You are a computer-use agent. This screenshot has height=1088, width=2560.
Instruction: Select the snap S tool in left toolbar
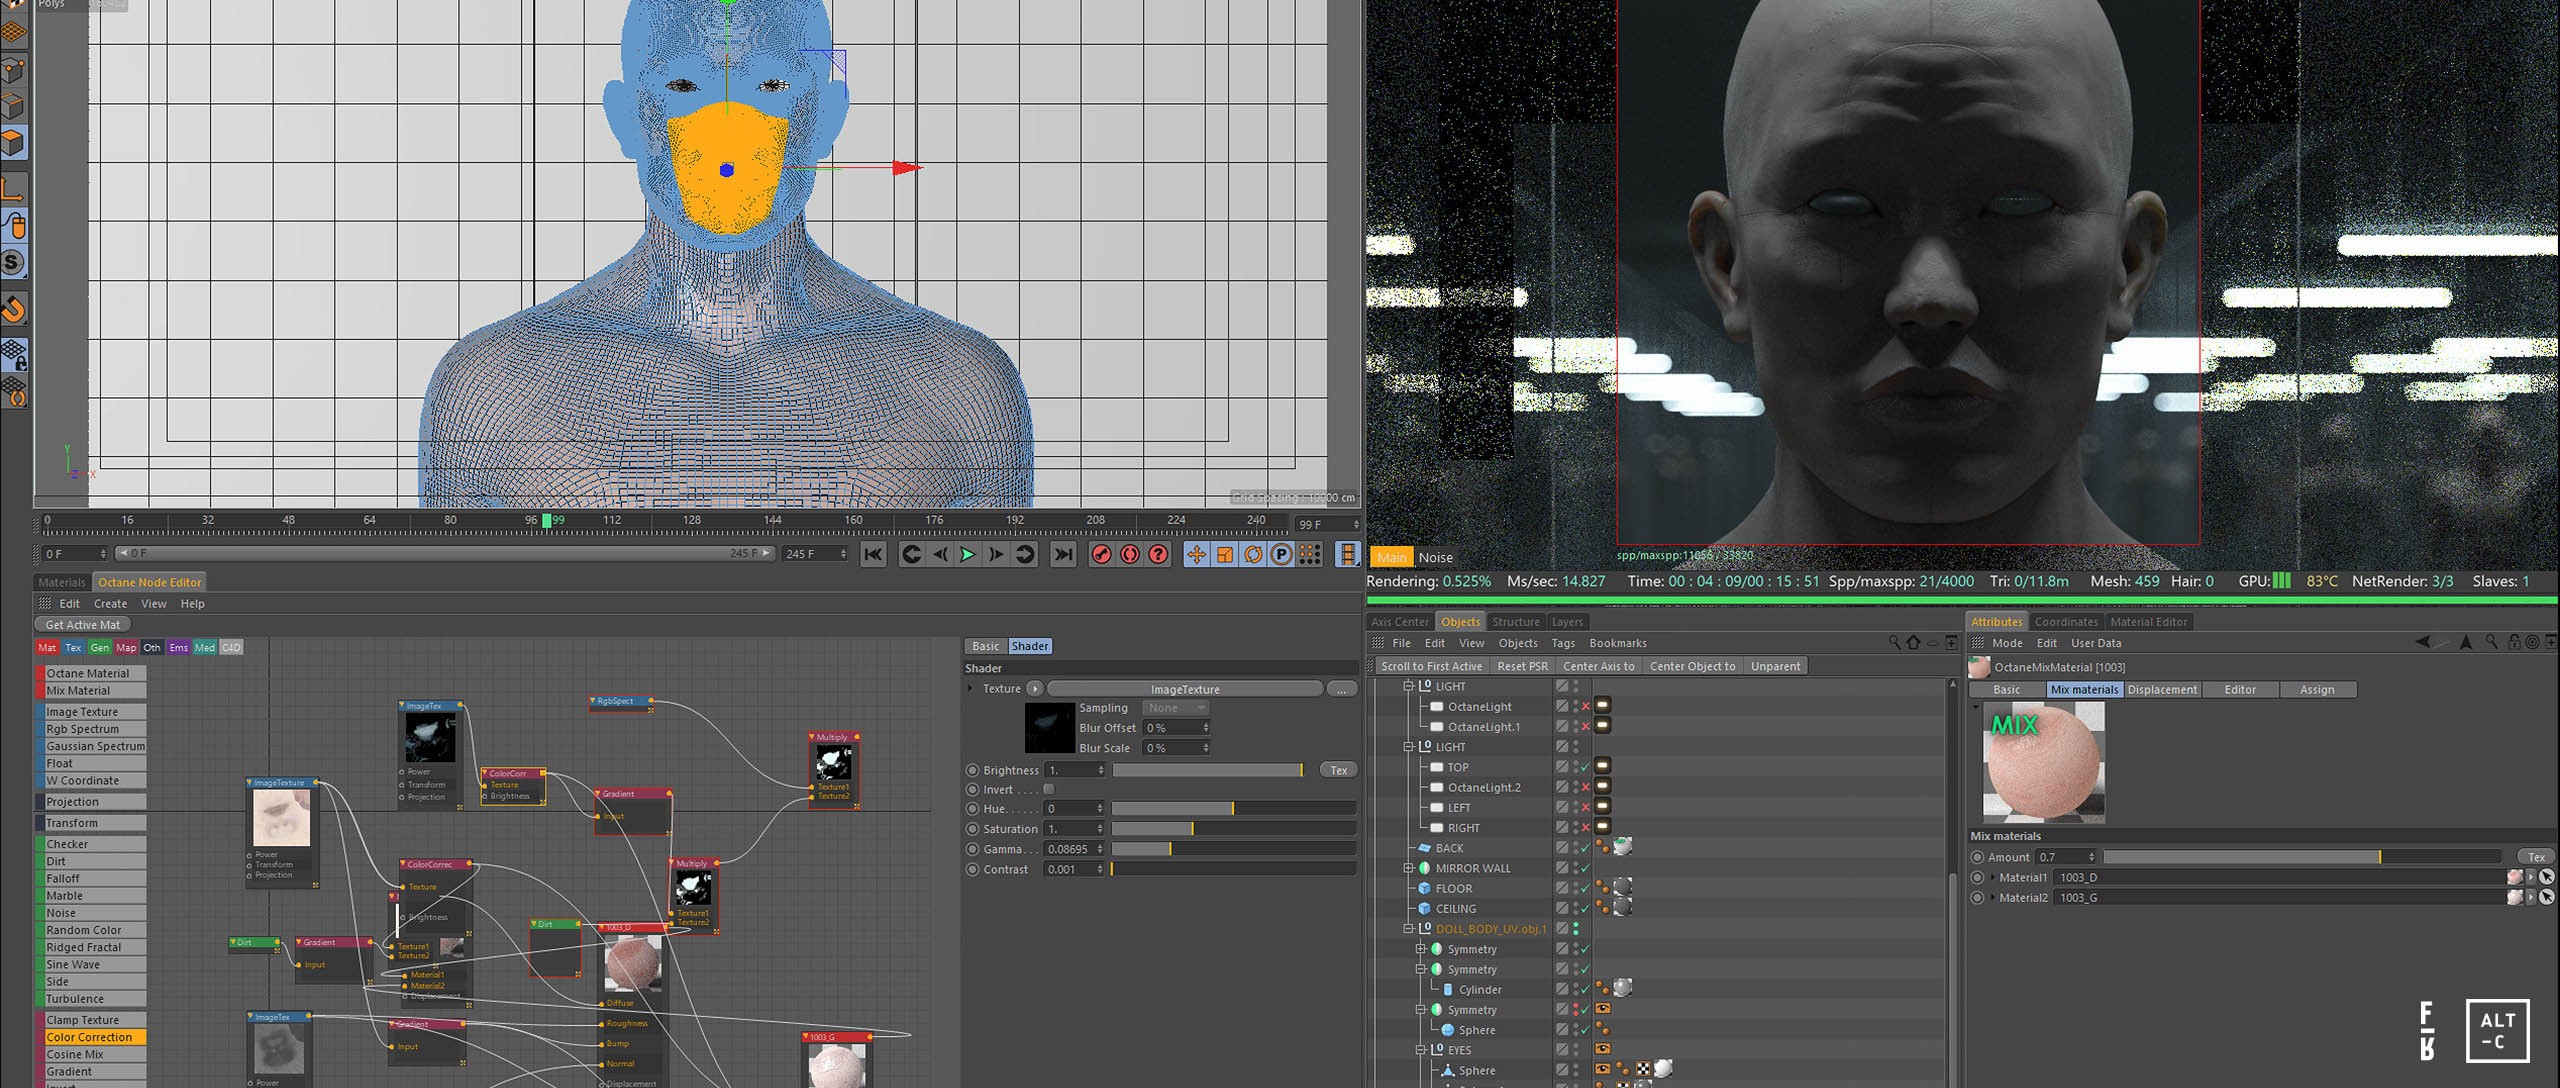pos(13,263)
